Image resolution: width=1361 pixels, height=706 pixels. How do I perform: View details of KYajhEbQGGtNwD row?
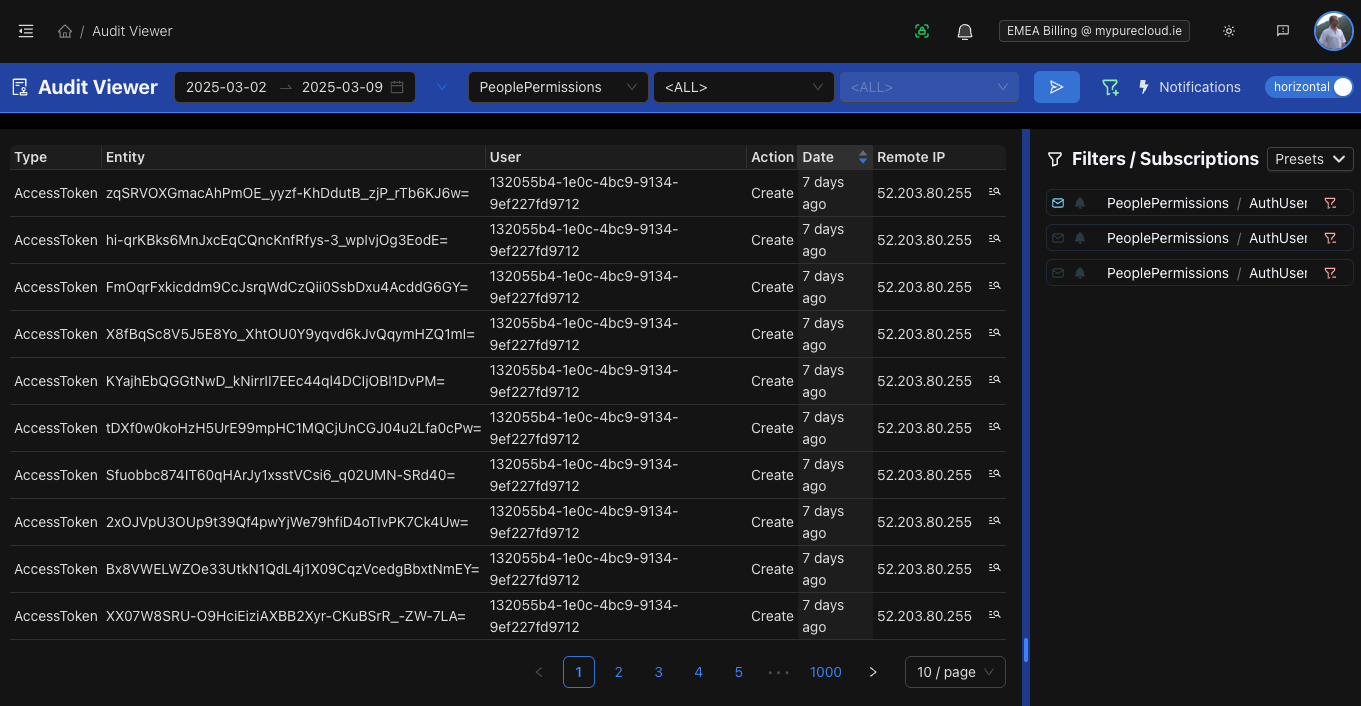tap(994, 380)
